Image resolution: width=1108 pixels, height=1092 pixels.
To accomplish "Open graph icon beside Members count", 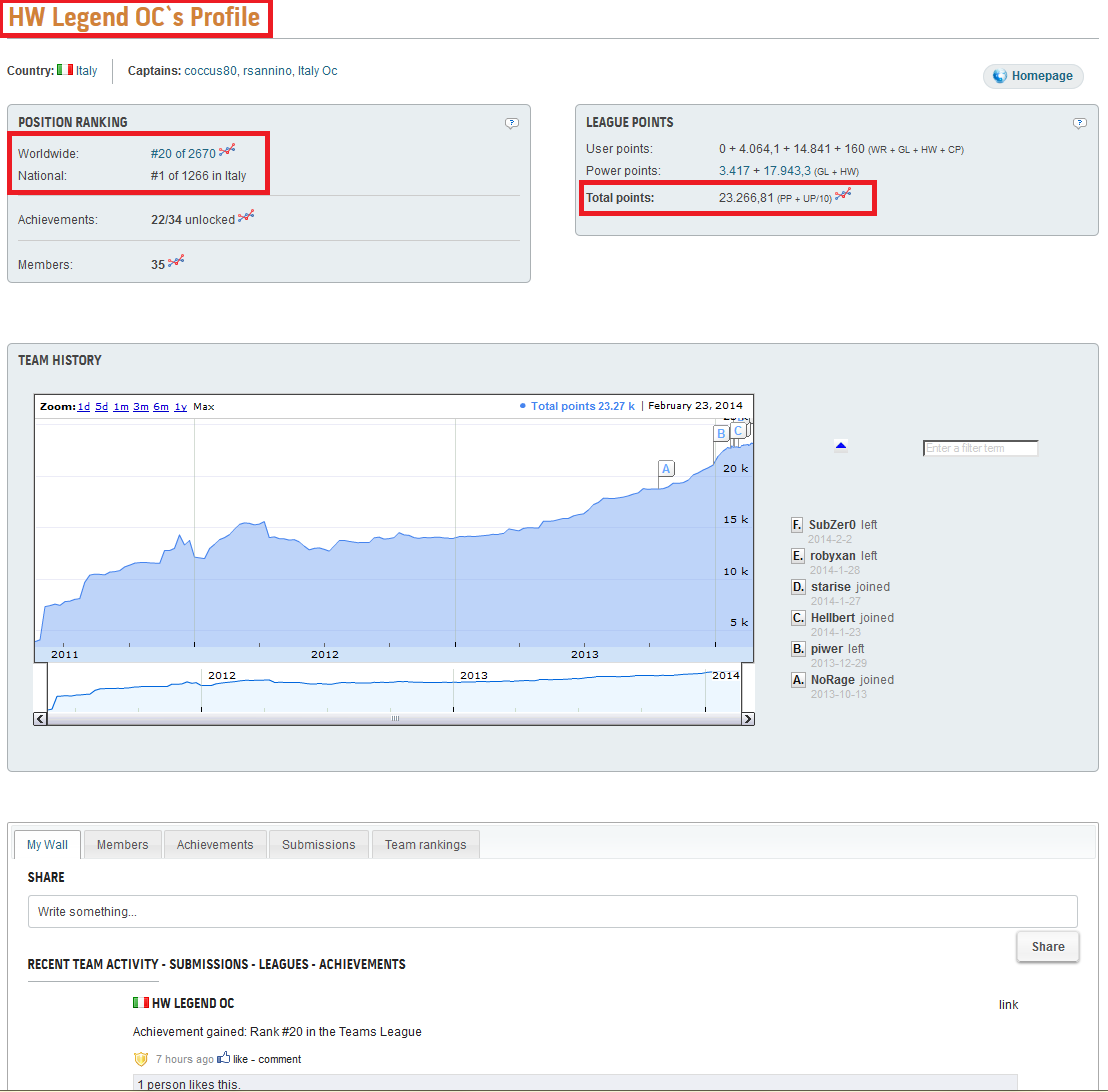I will coord(176,262).
